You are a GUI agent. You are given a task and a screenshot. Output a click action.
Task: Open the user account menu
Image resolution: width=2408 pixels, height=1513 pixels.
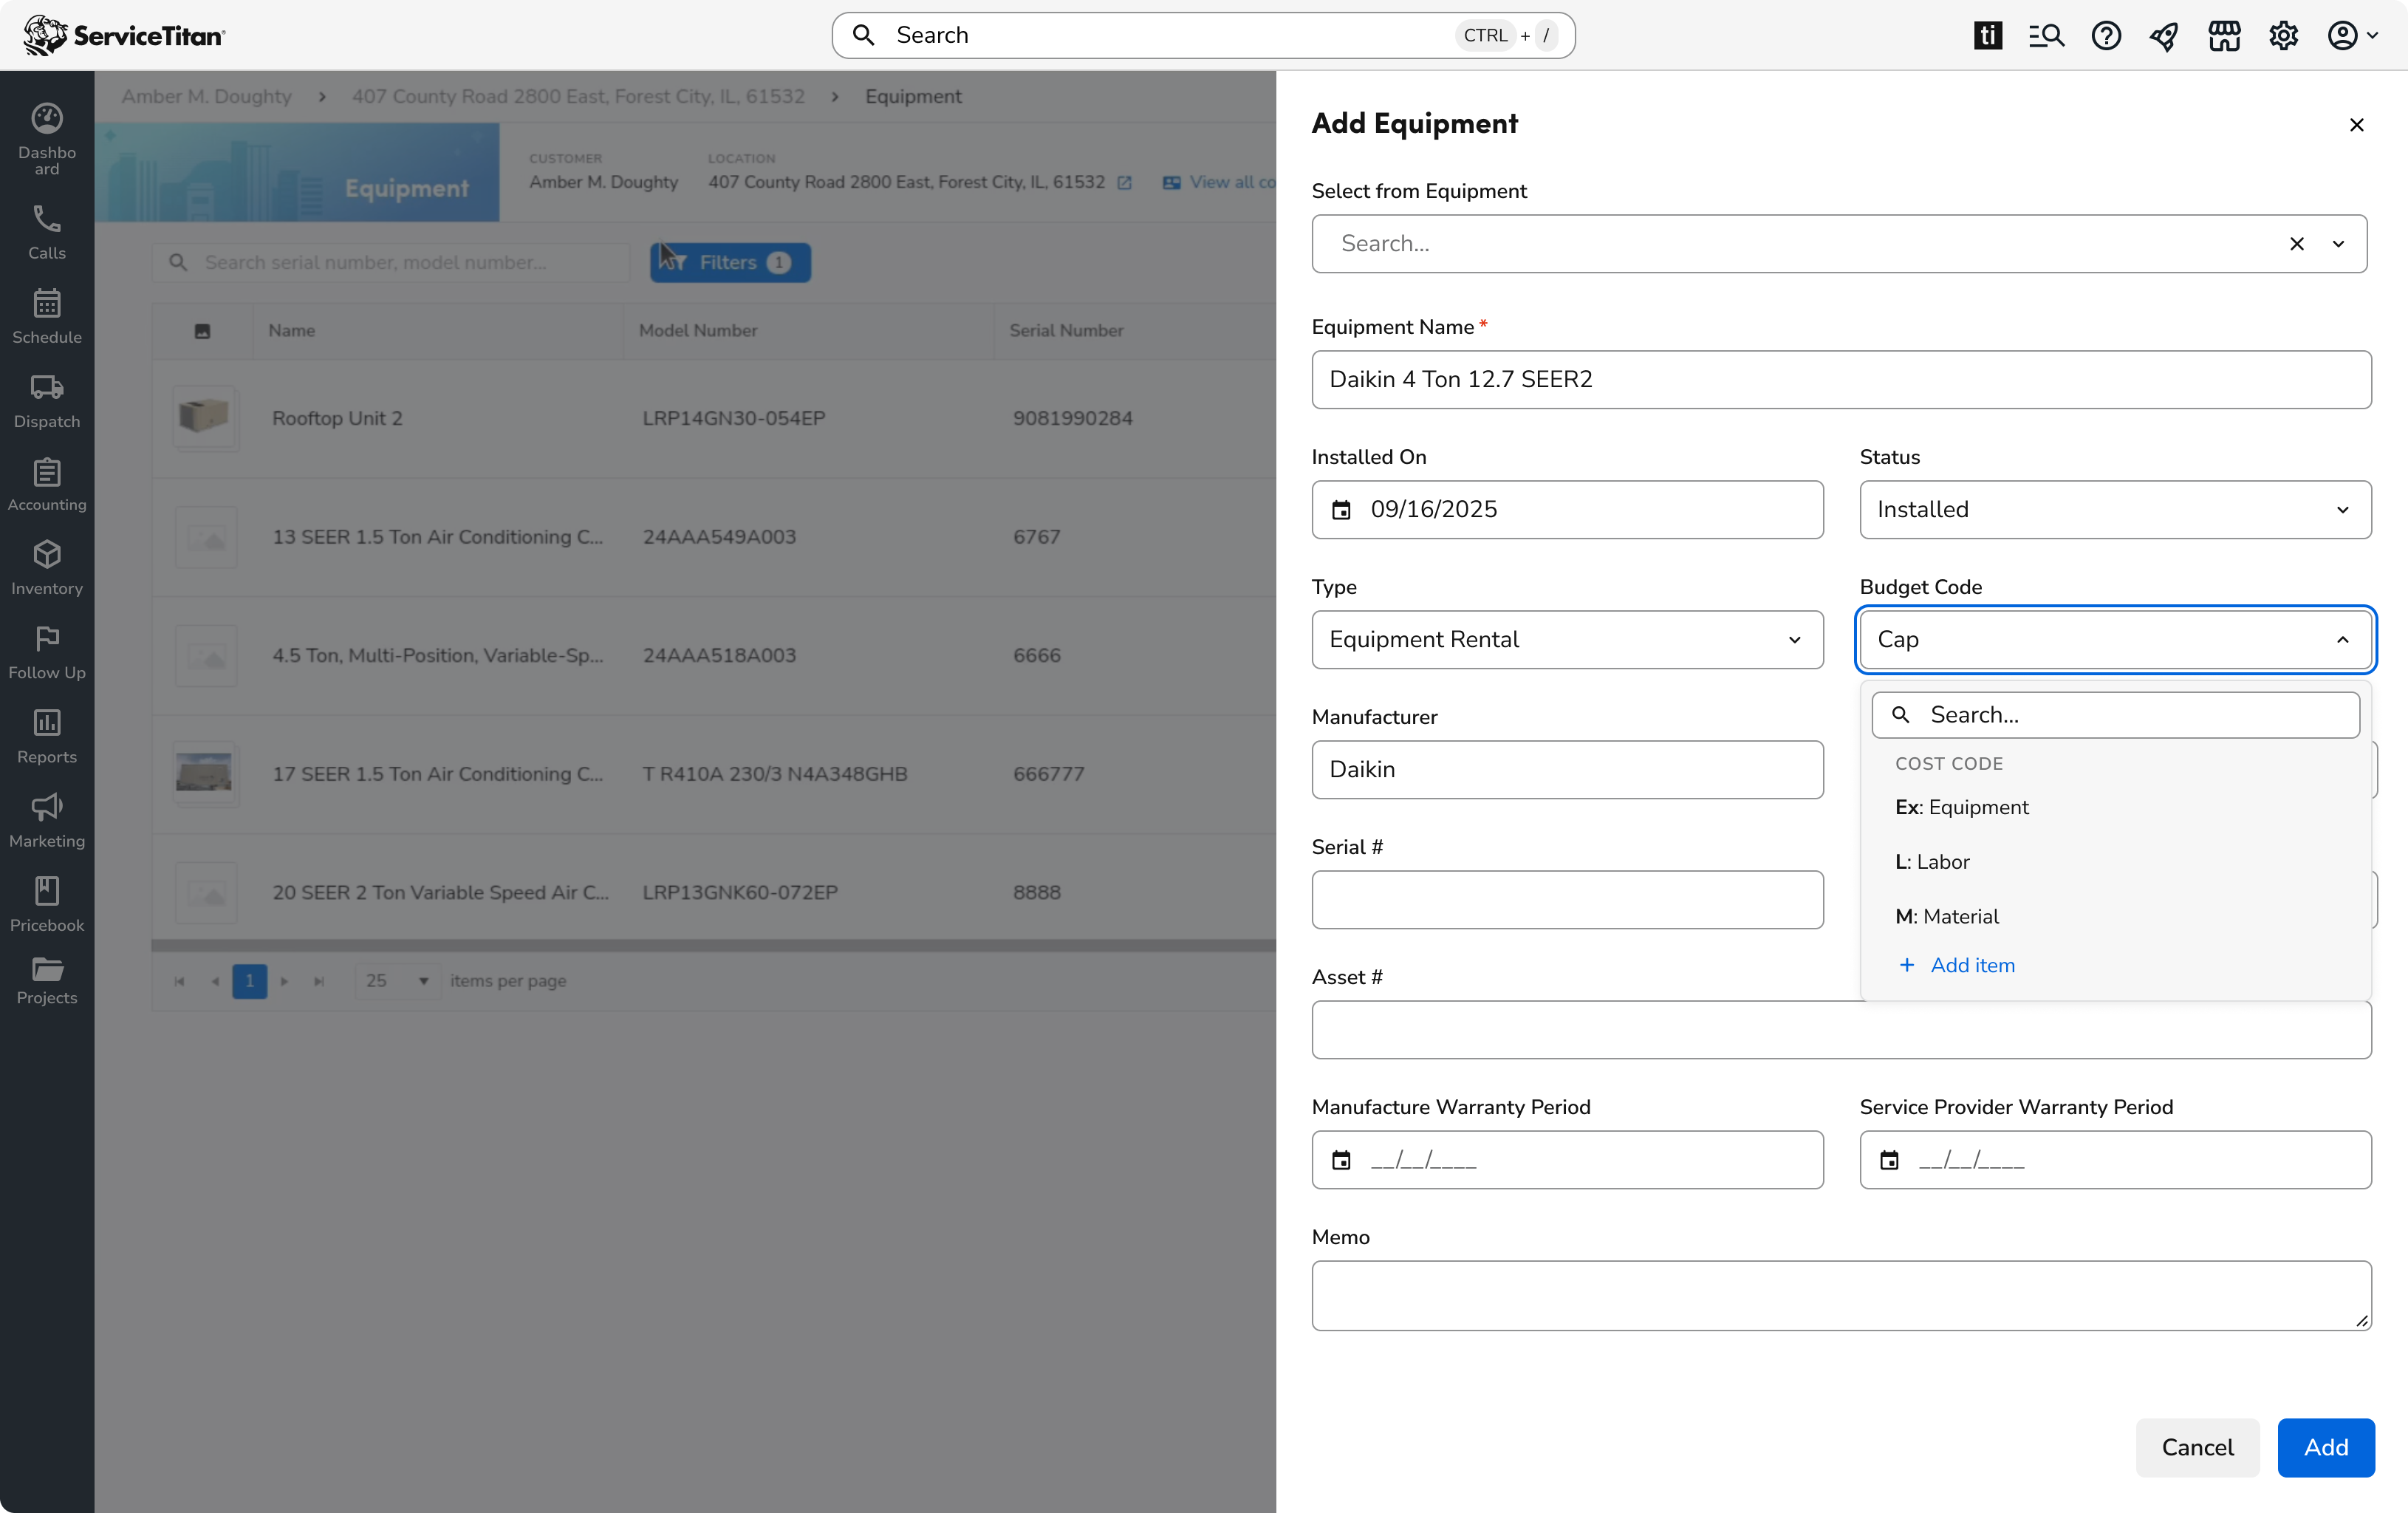2352,36
